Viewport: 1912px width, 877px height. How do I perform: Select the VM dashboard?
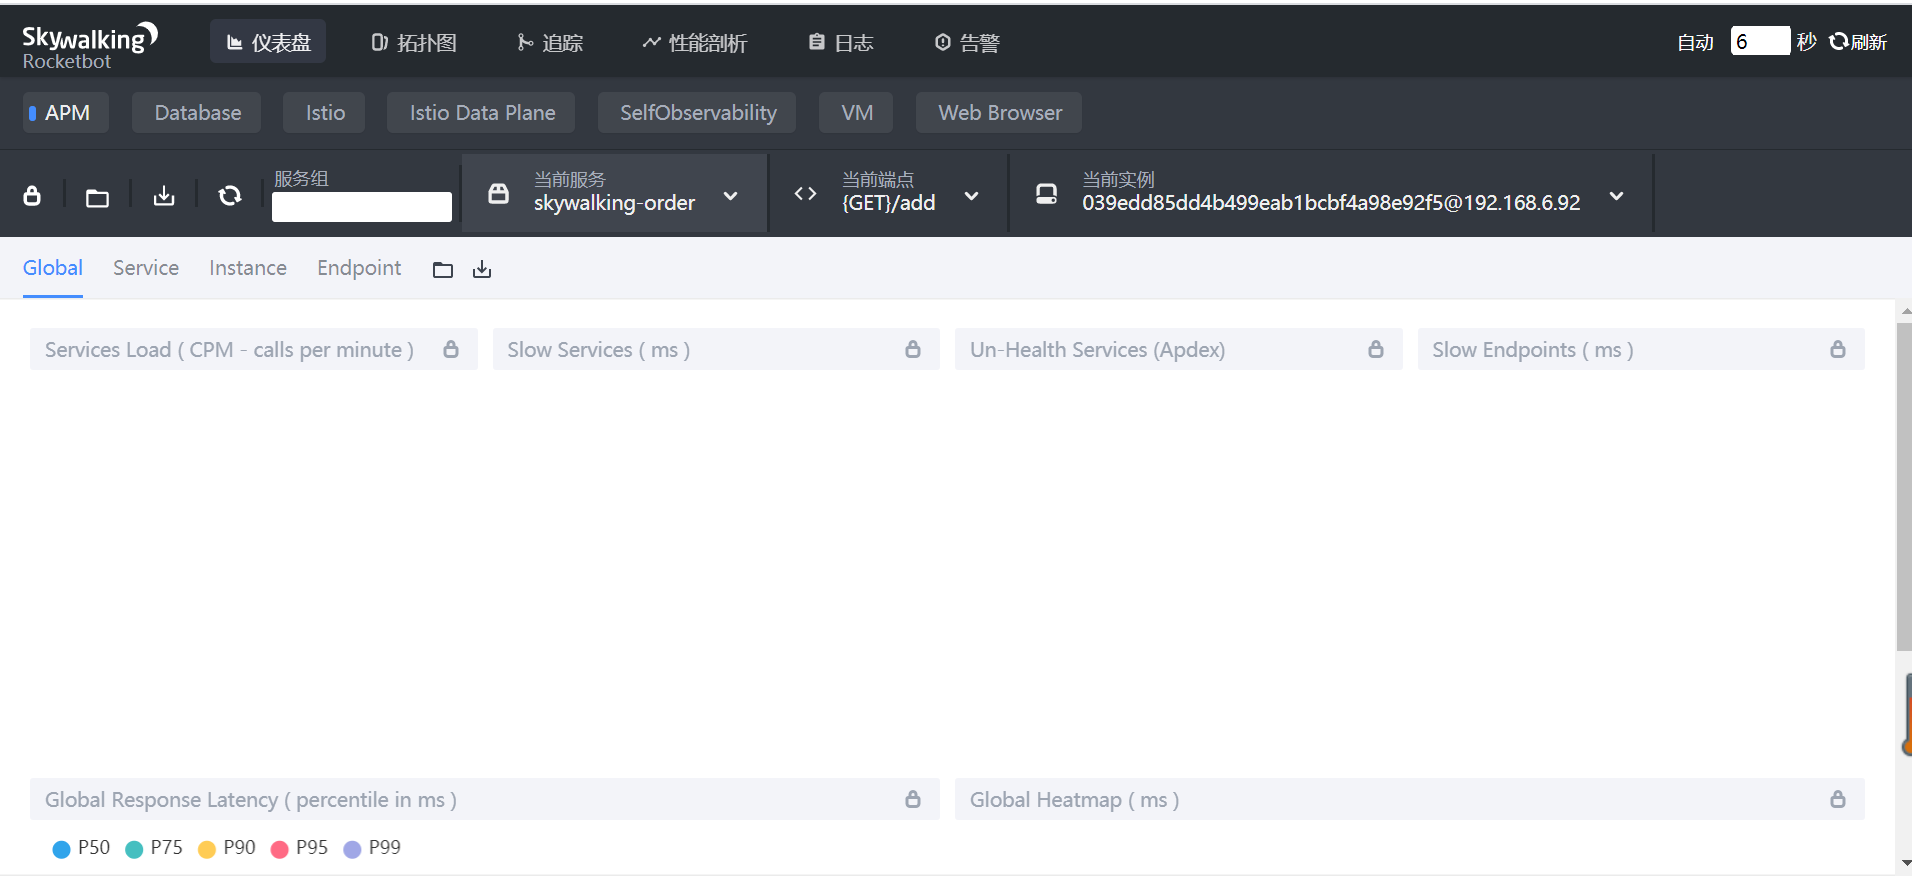tap(857, 112)
